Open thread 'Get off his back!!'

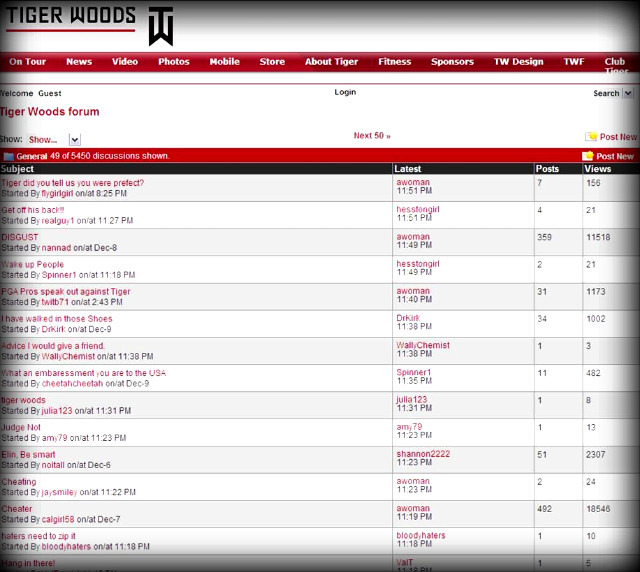point(33,210)
